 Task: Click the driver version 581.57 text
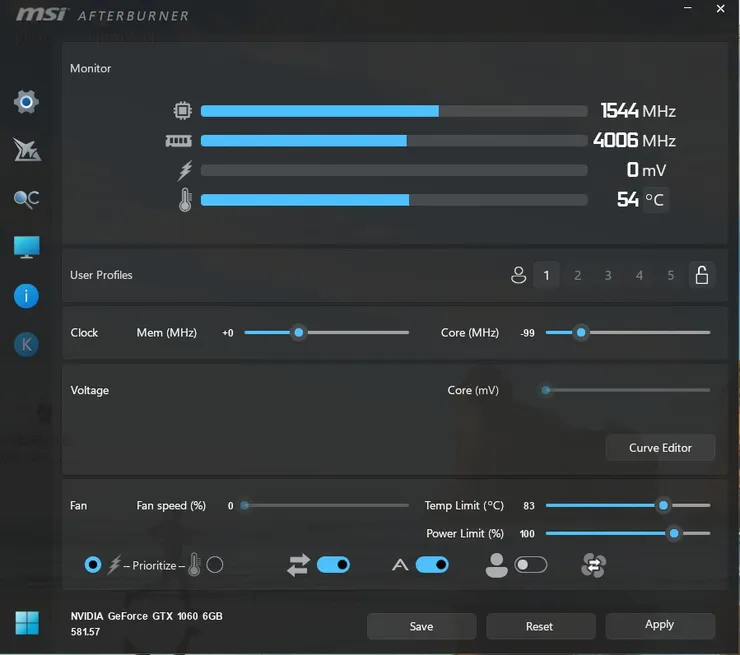[x=85, y=632]
